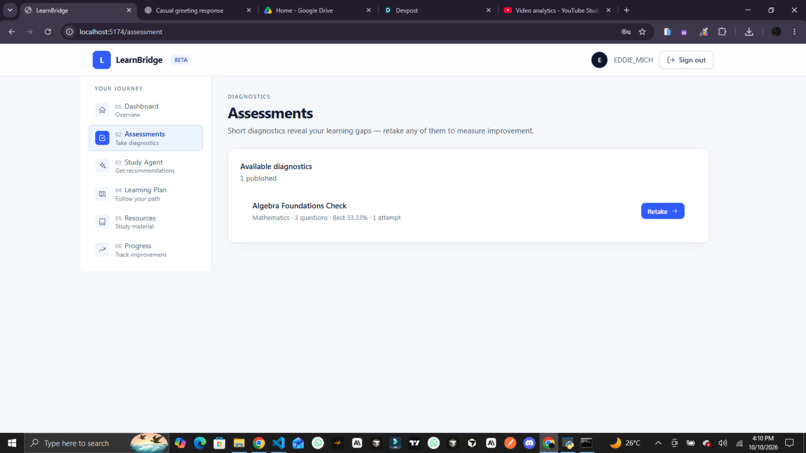
Task: Click the EDDIE_MICH avatar circle
Action: click(x=599, y=60)
